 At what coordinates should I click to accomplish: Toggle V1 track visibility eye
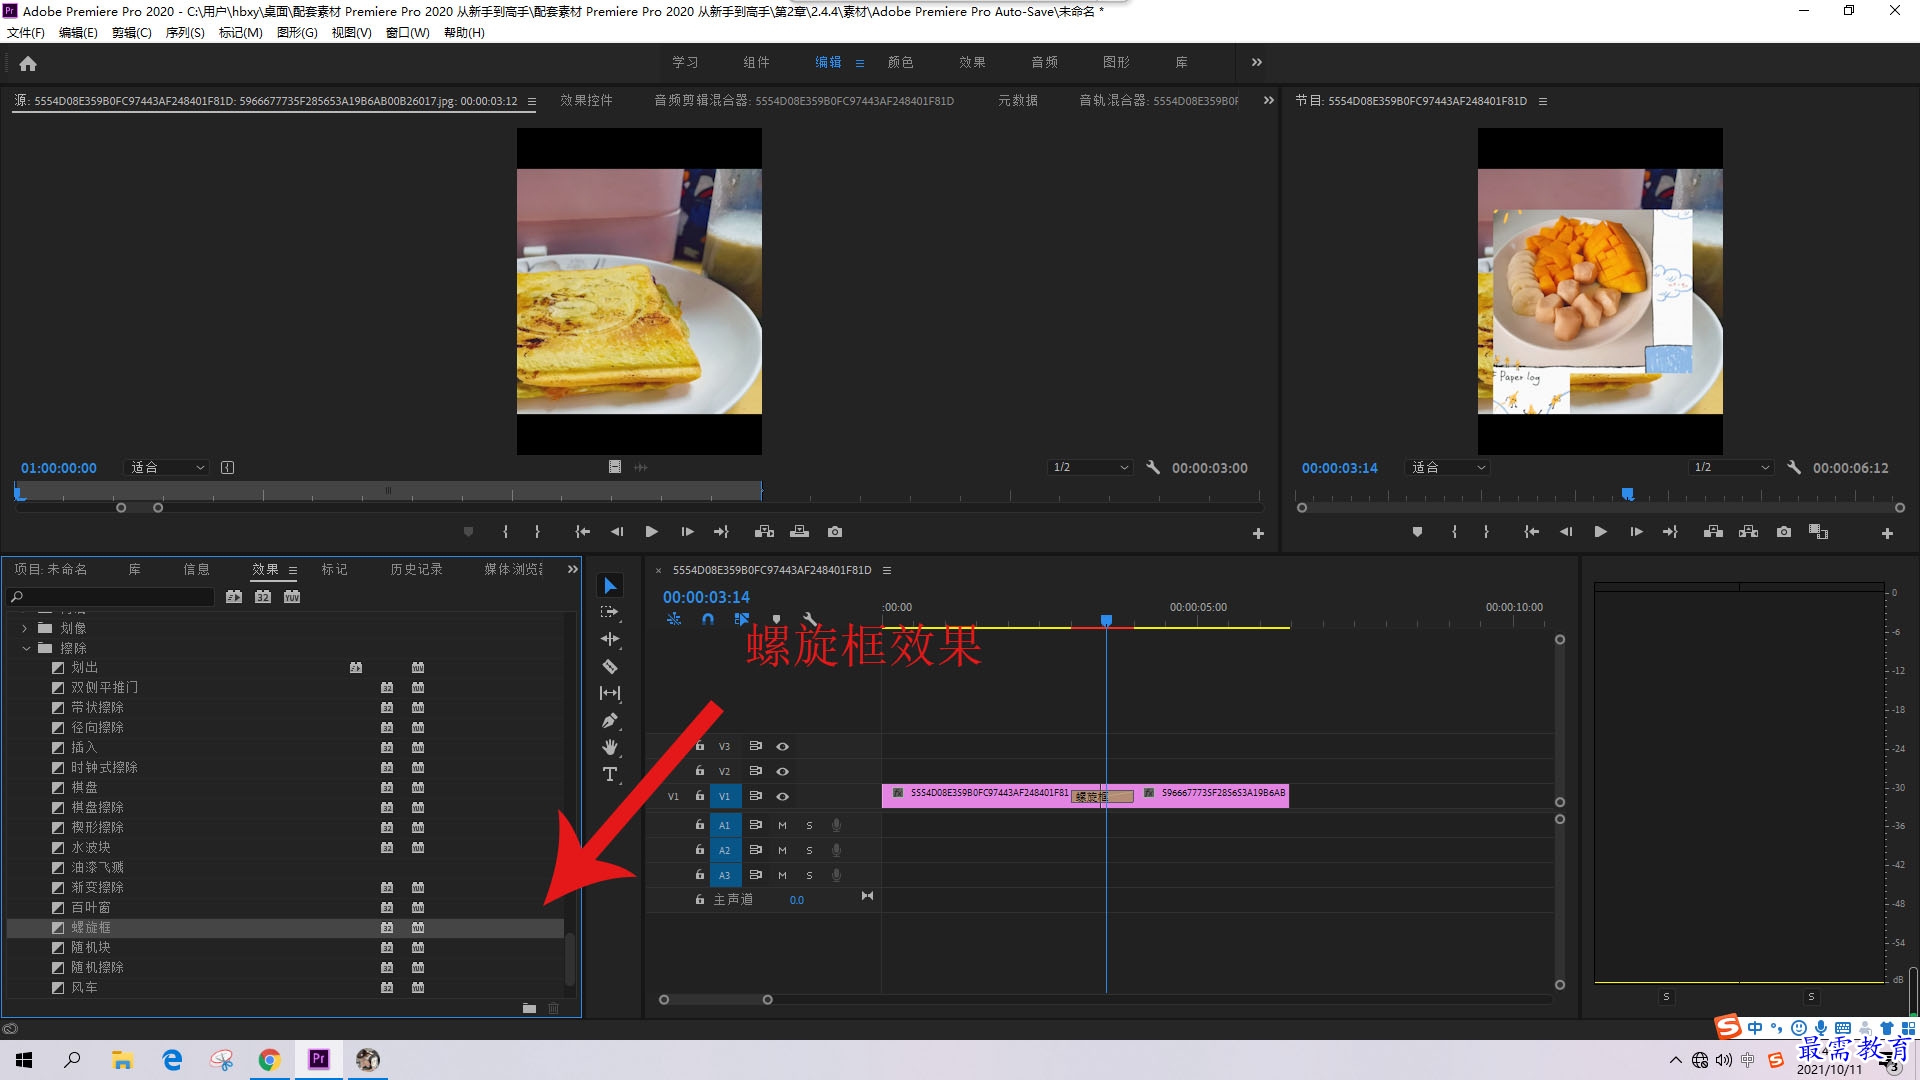pos(783,796)
